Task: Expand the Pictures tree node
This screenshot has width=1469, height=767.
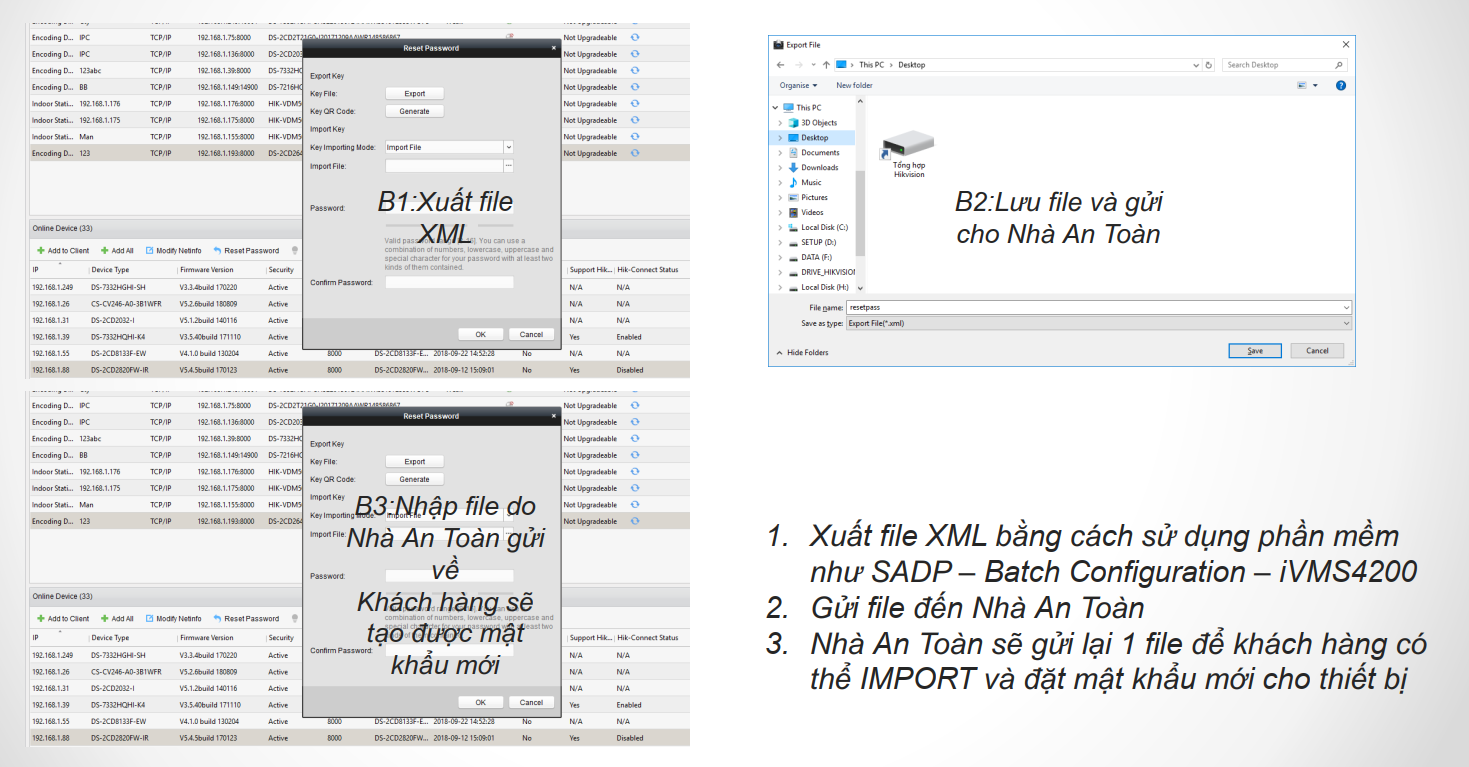Action: [781, 198]
